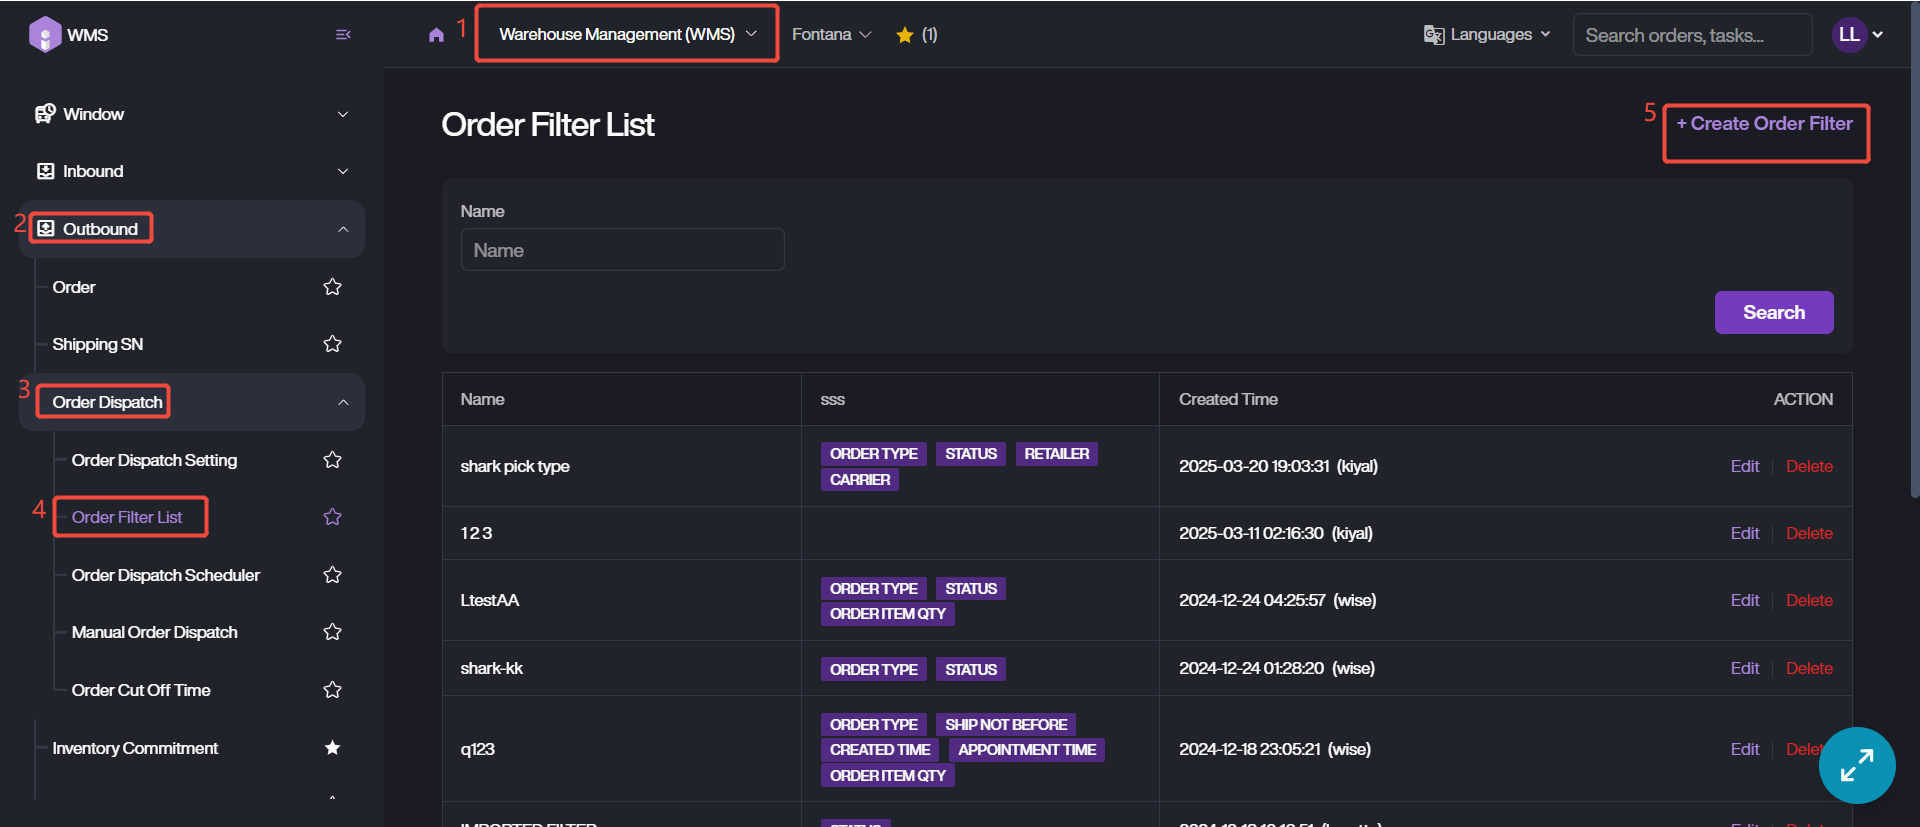Click the Inbound icon in sidebar
The image size is (1920, 827).
coord(45,171)
